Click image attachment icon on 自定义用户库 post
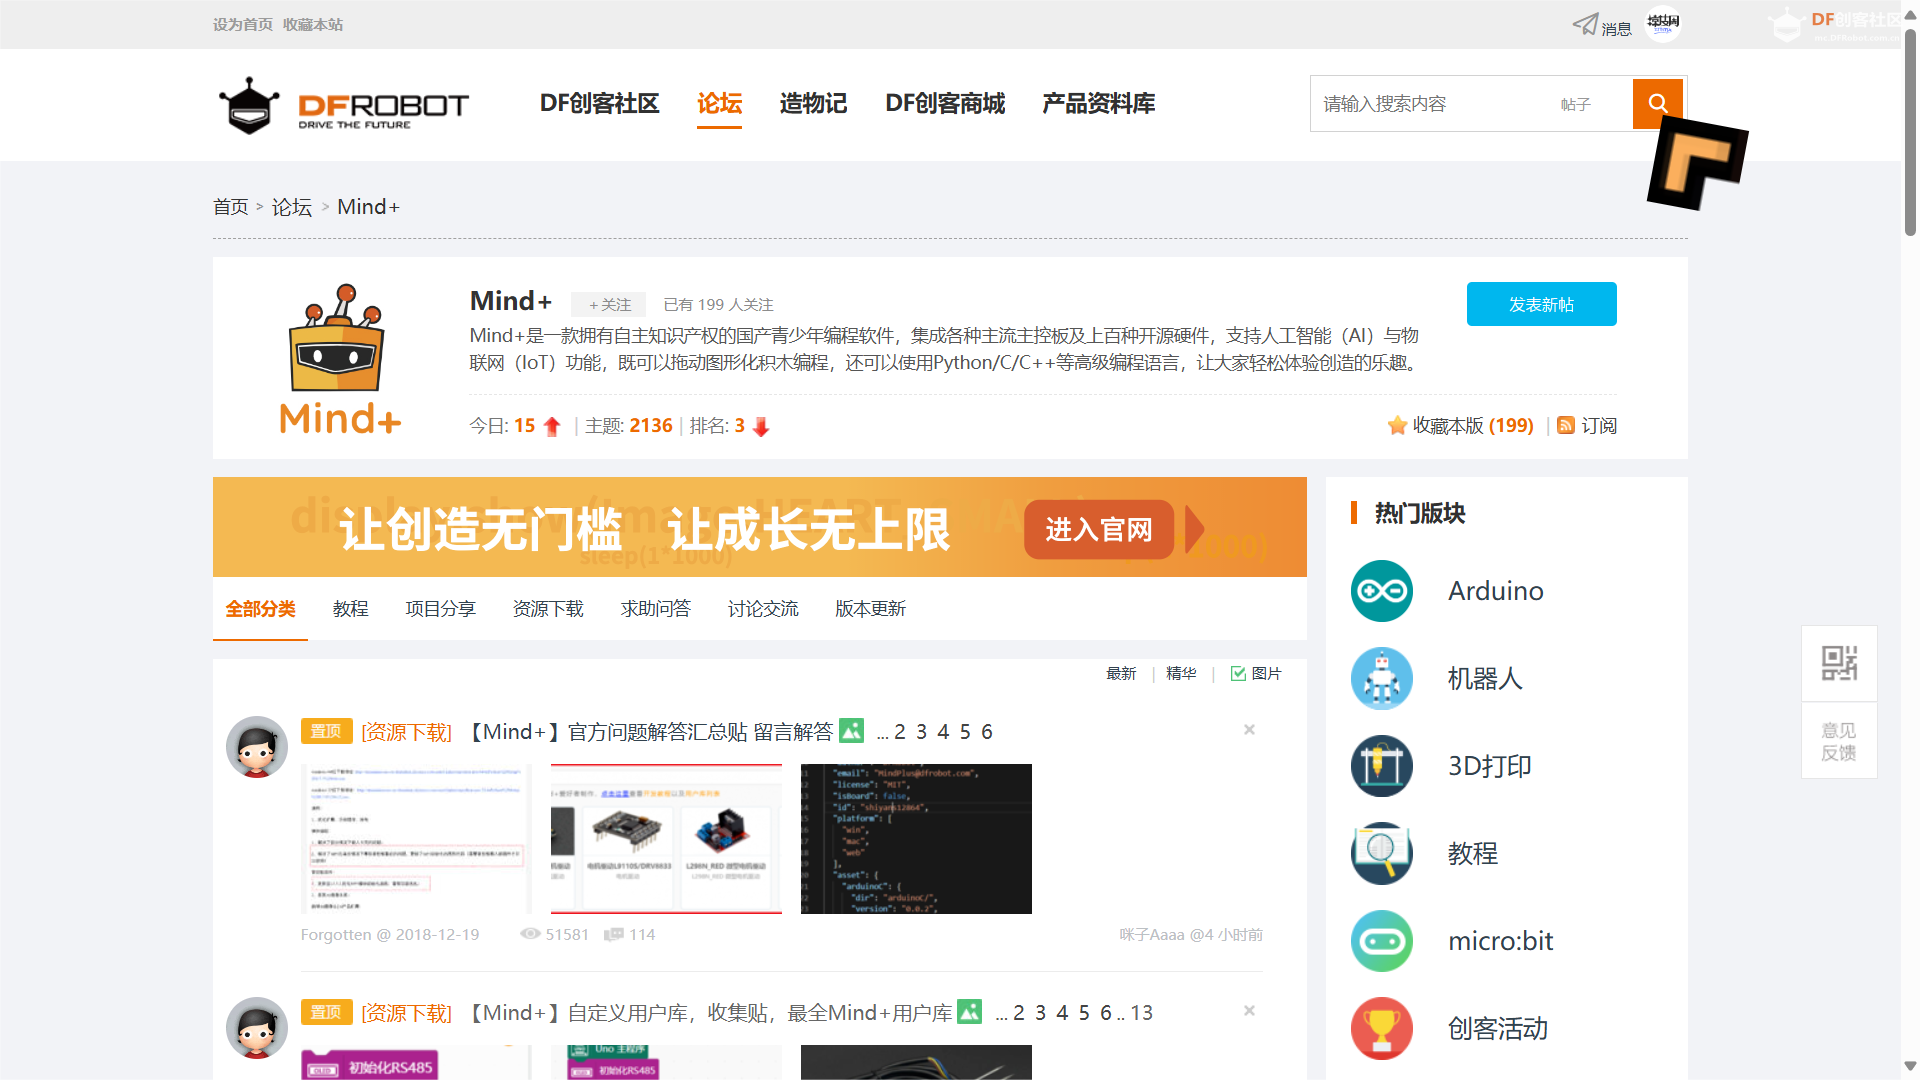 pos(969,1012)
